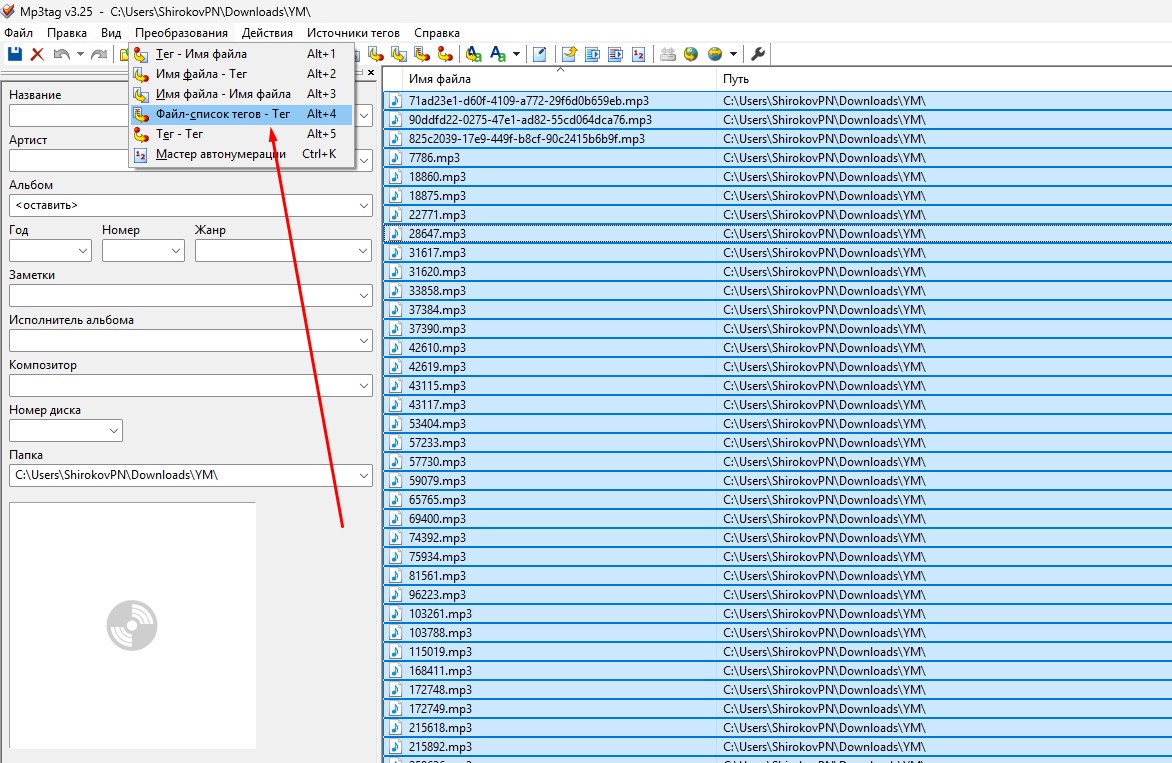The height and width of the screenshot is (763, 1172).
Task: Choose Мастер автонумерации from the menu
Action: click(x=220, y=154)
